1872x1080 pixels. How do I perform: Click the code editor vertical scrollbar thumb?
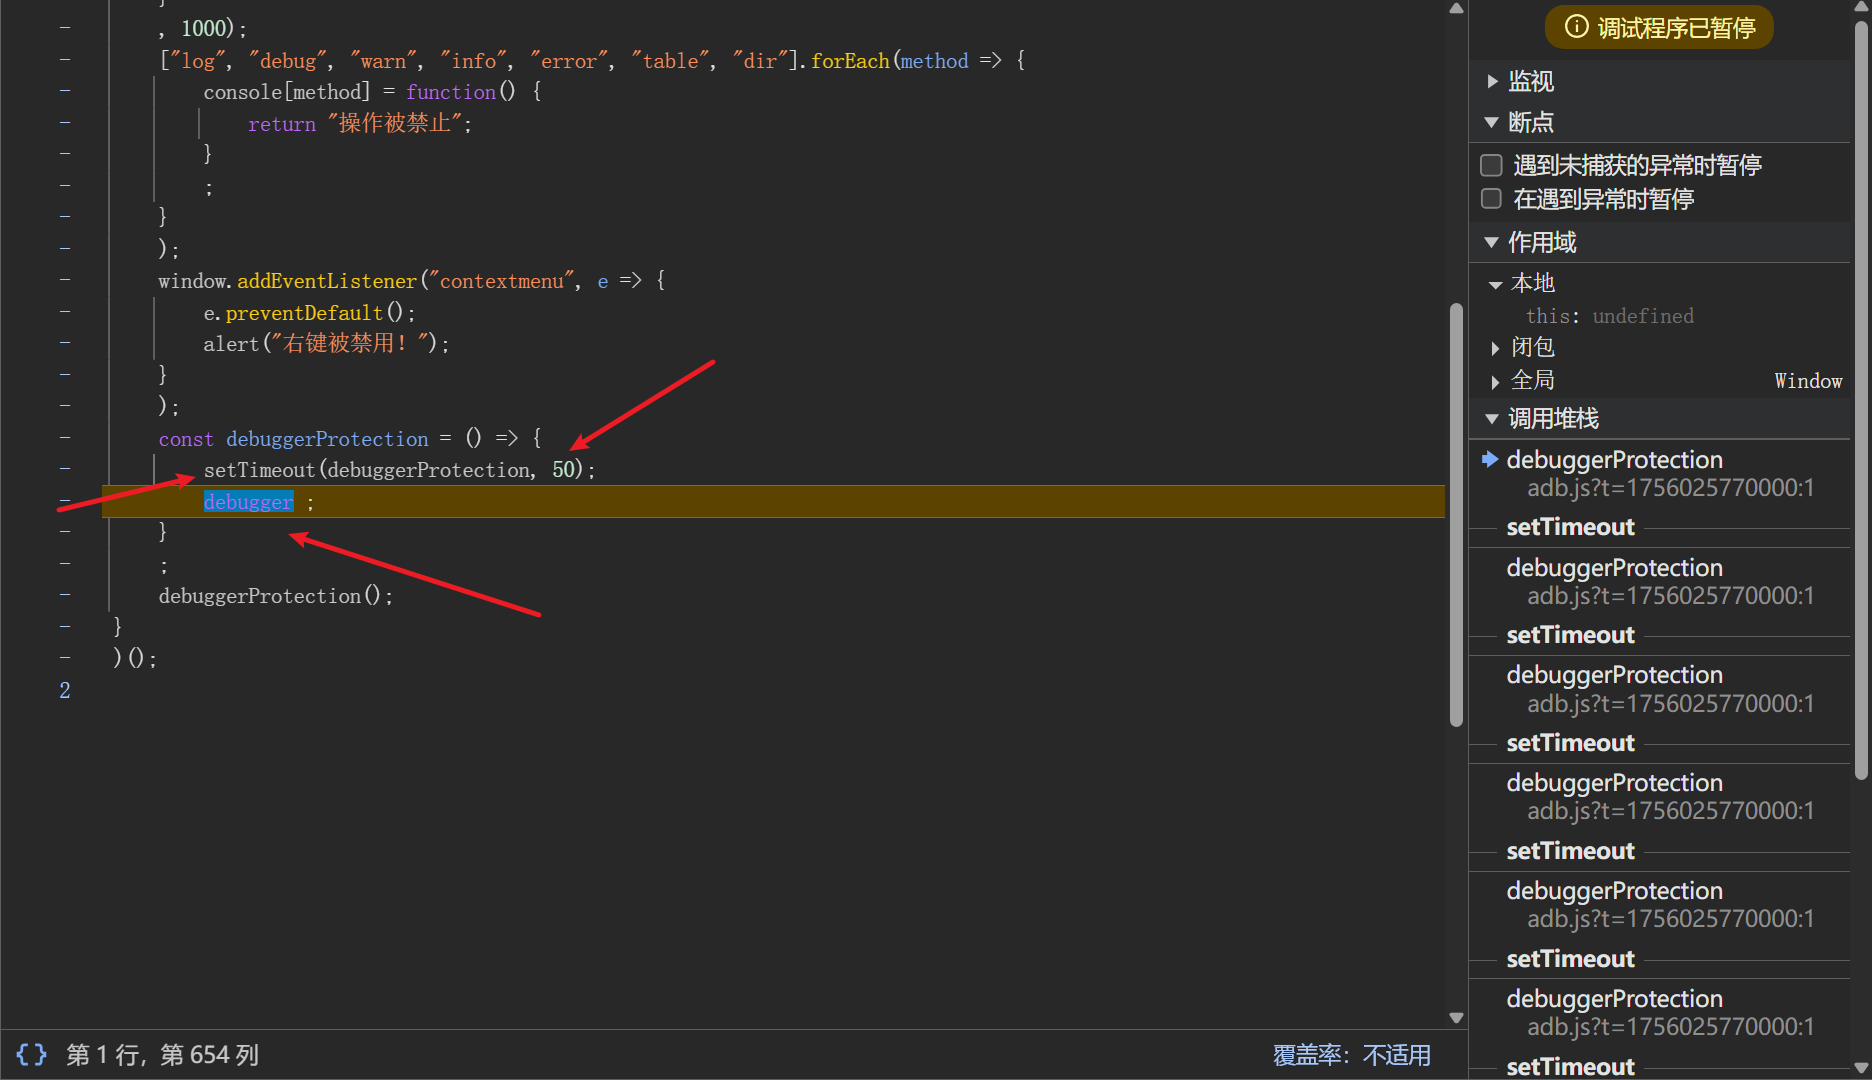[1456, 515]
